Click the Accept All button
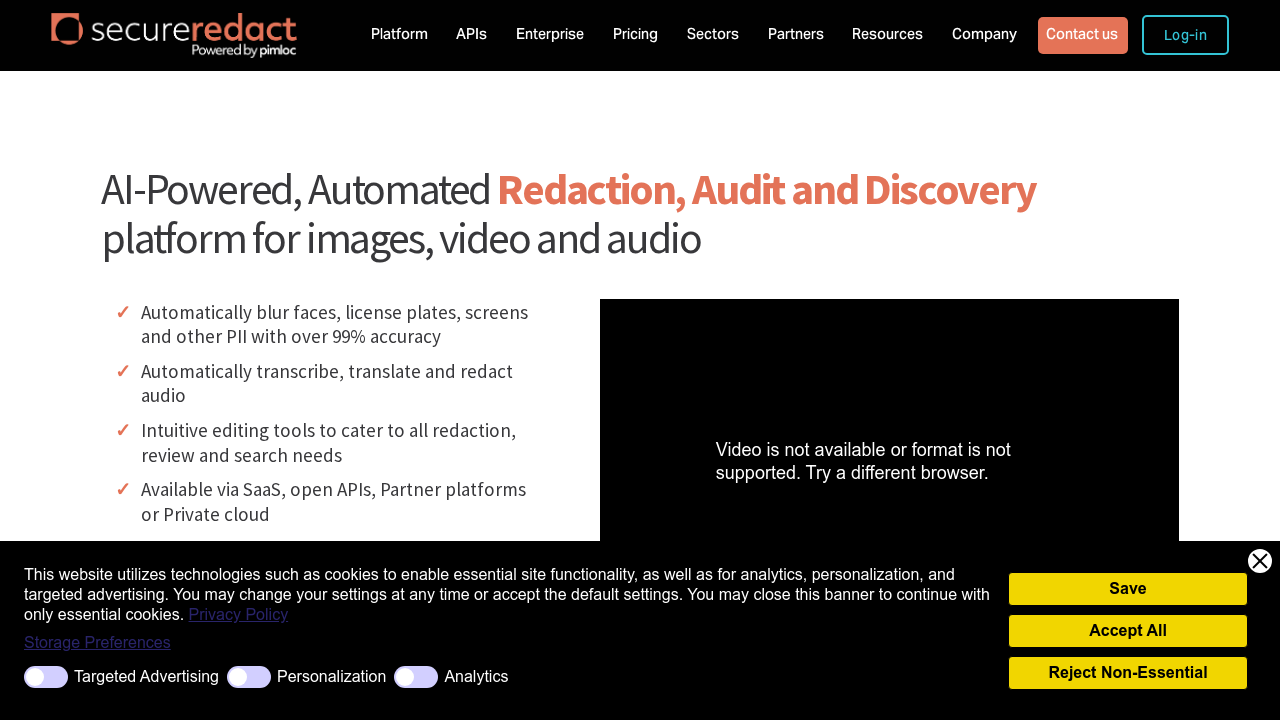 pyautogui.click(x=1127, y=631)
